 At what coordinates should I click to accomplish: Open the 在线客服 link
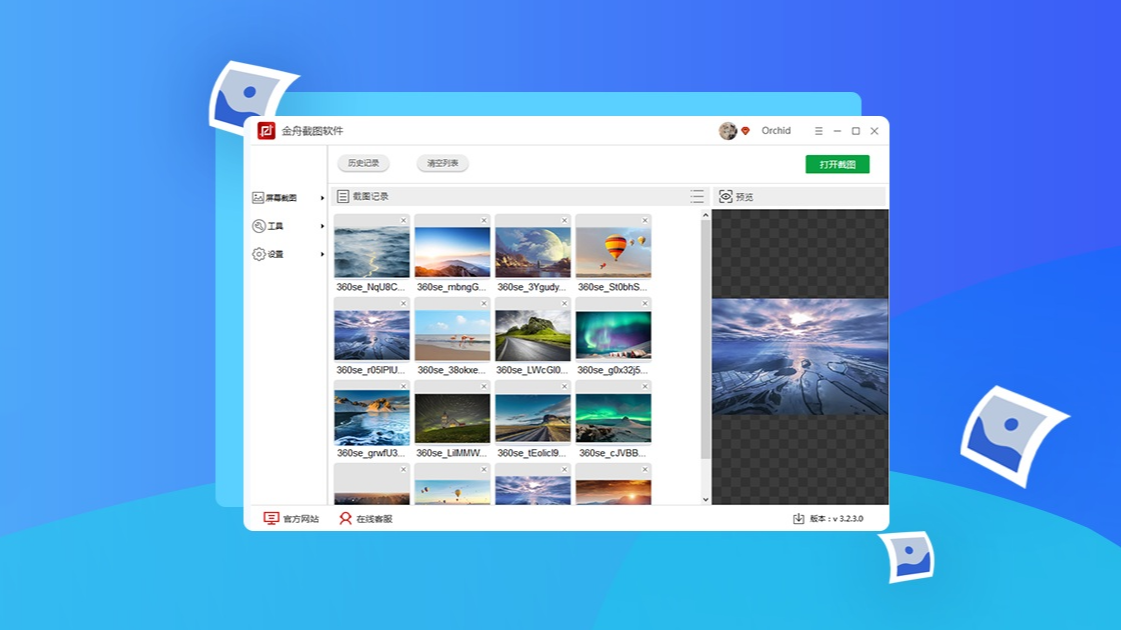(366, 518)
